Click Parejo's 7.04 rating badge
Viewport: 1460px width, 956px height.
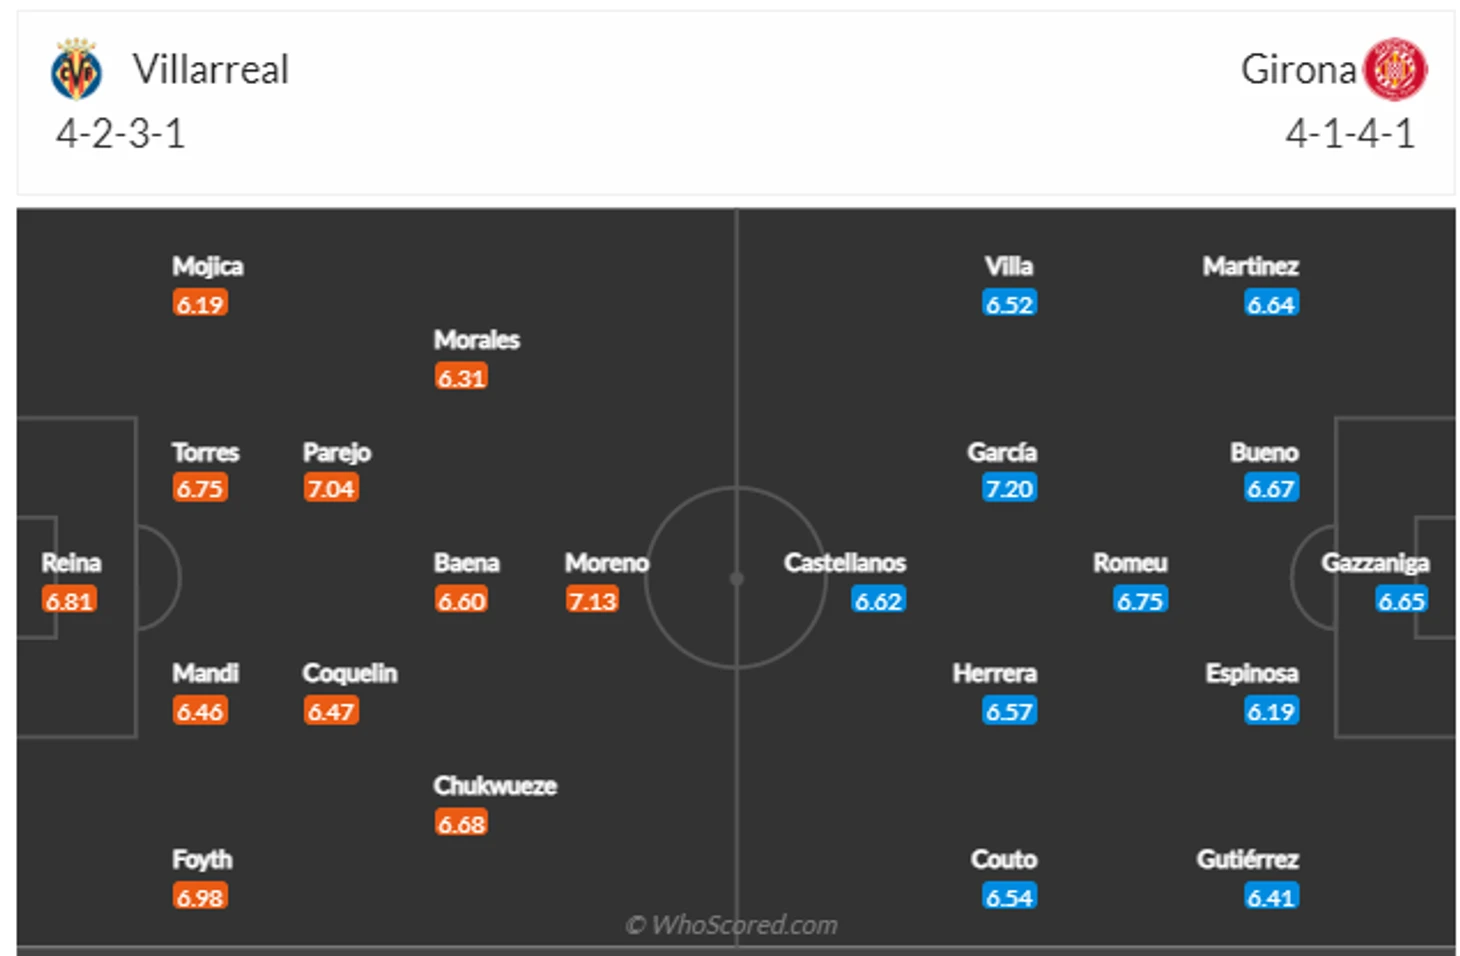pos(331,488)
